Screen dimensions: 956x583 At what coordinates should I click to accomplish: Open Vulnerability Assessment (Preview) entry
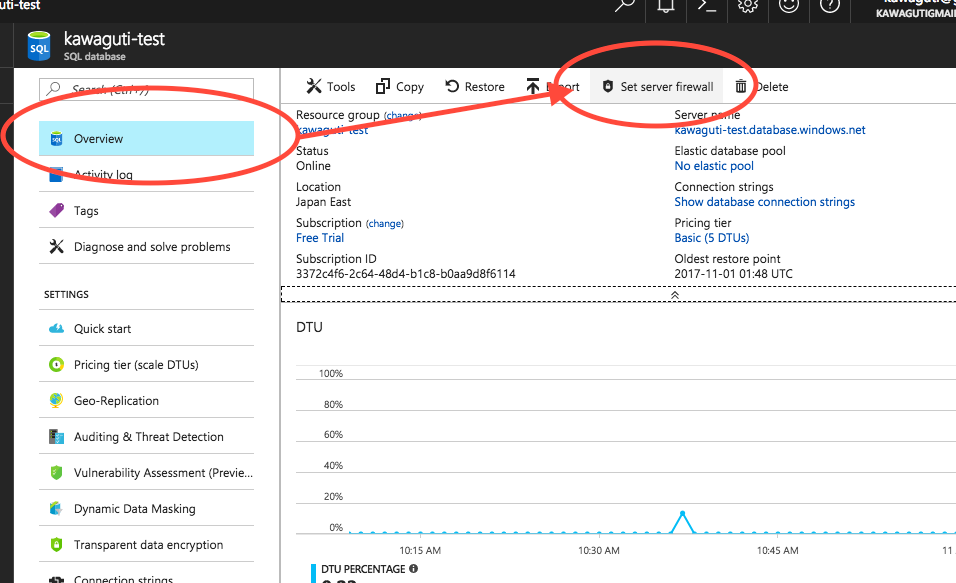tap(146, 473)
